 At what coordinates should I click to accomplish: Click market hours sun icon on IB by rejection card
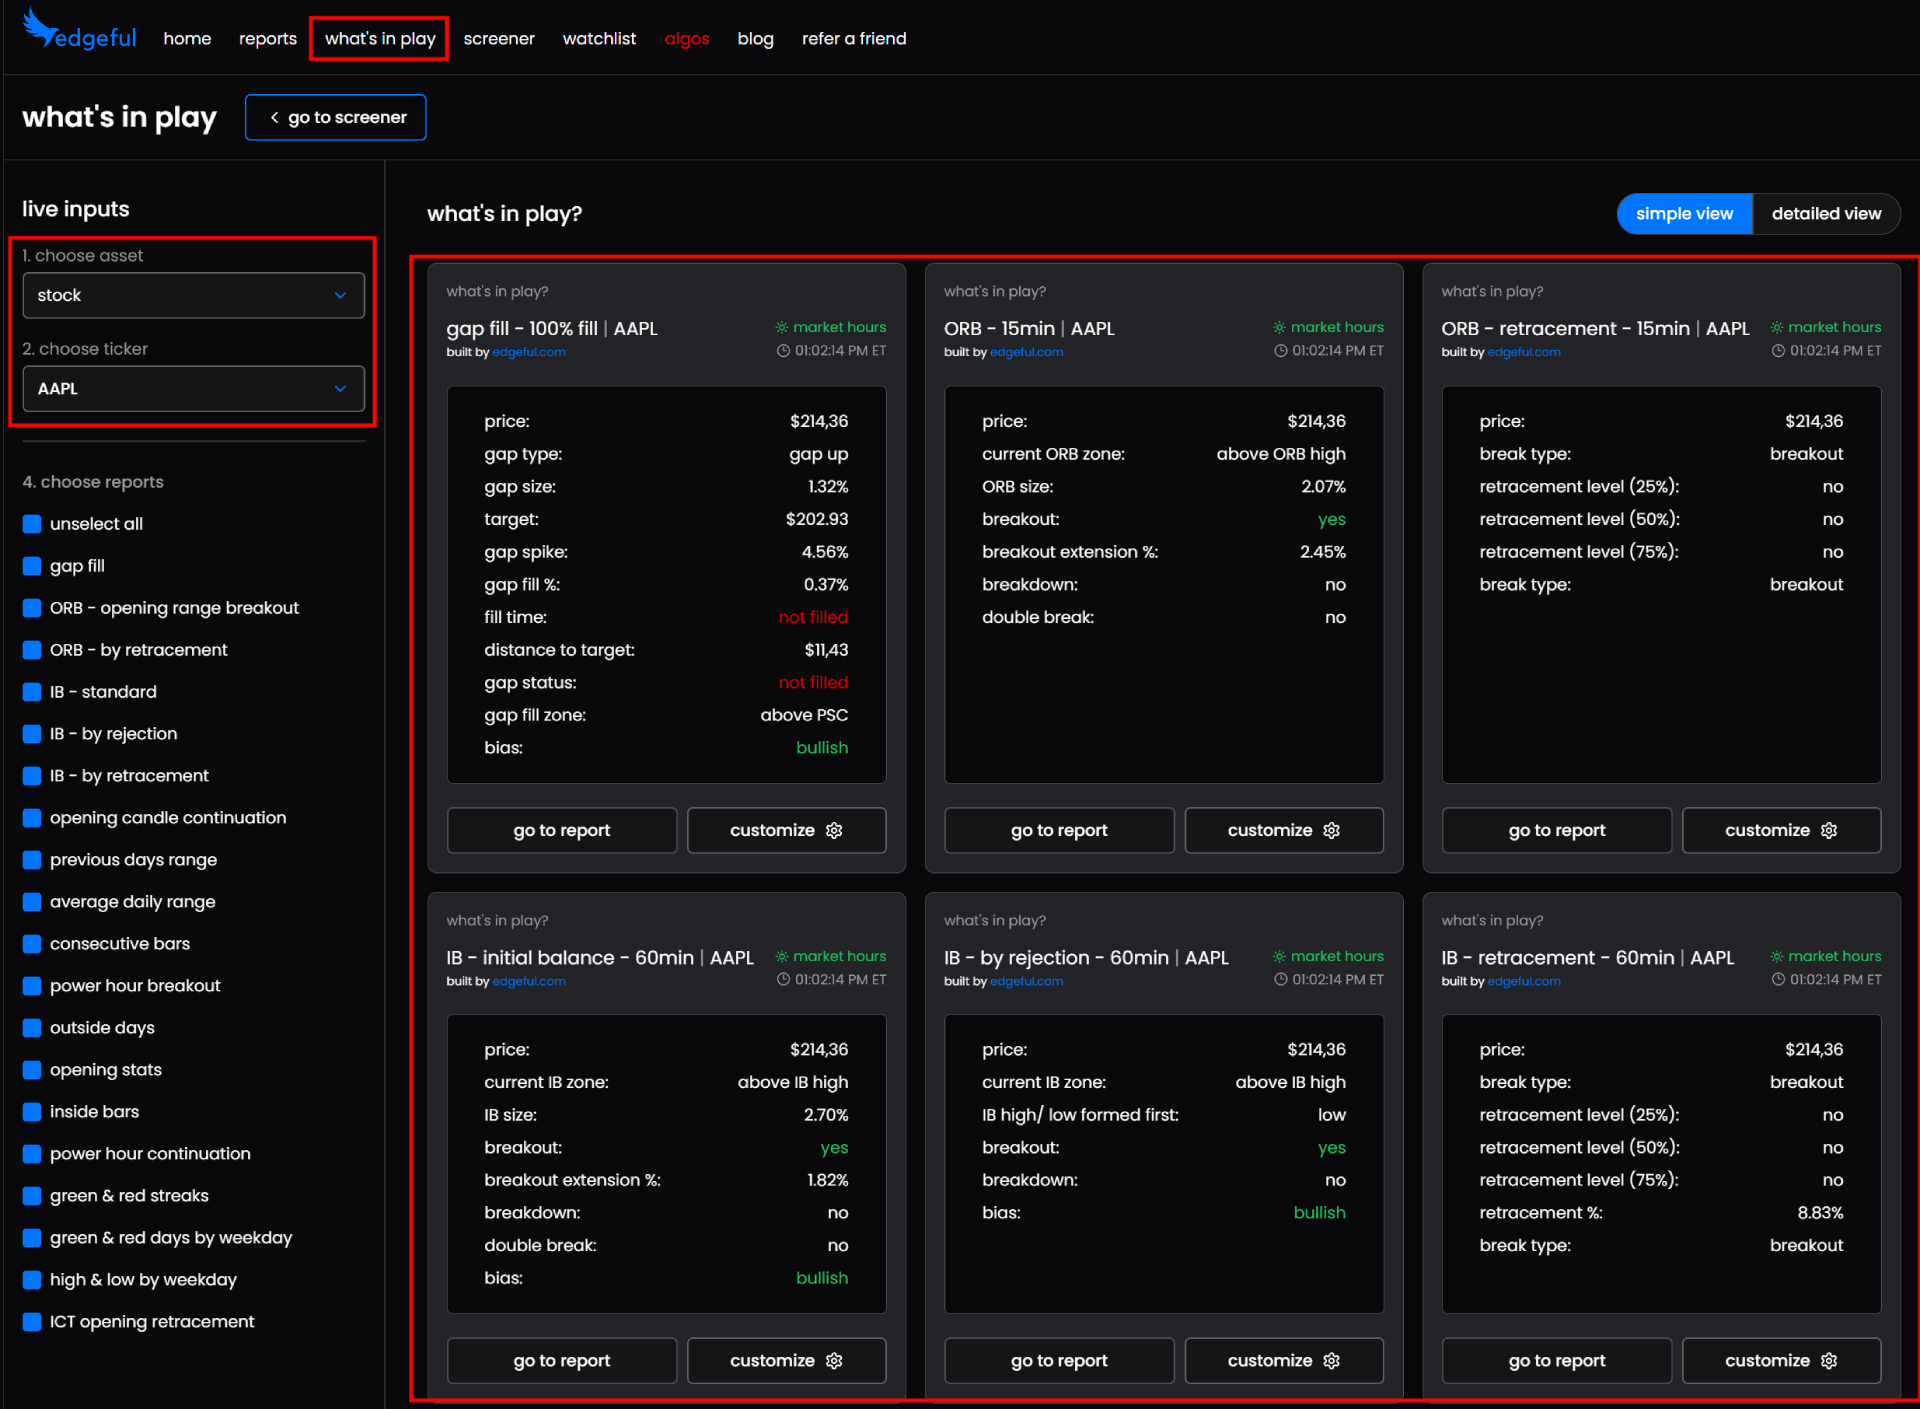(1279, 956)
